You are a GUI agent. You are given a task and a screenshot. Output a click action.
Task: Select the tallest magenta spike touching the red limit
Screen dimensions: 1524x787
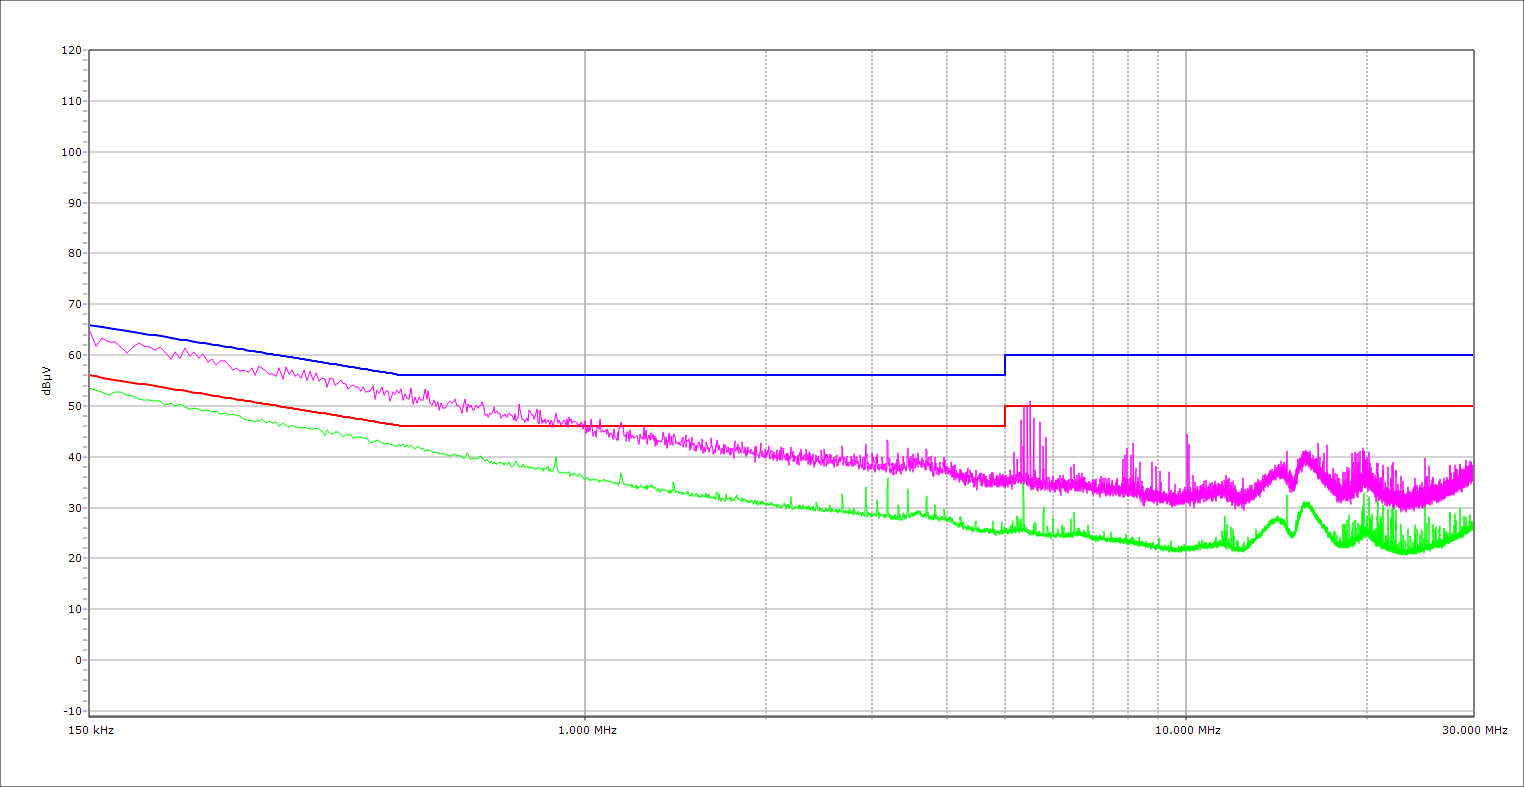tap(1029, 405)
